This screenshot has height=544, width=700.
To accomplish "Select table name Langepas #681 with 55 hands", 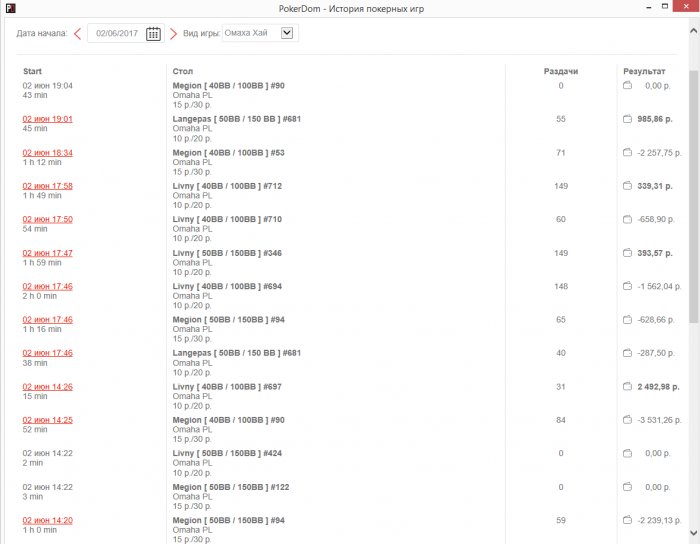I will (237, 119).
